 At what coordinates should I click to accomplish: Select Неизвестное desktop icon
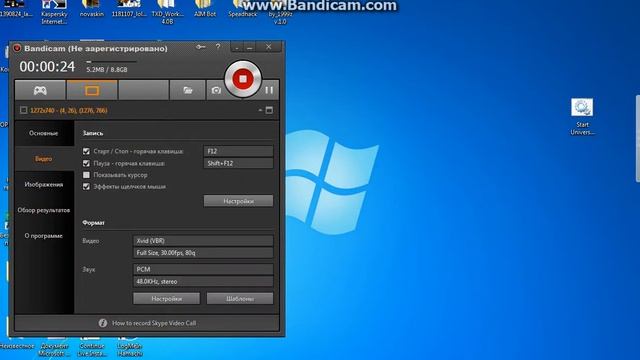point(17,343)
